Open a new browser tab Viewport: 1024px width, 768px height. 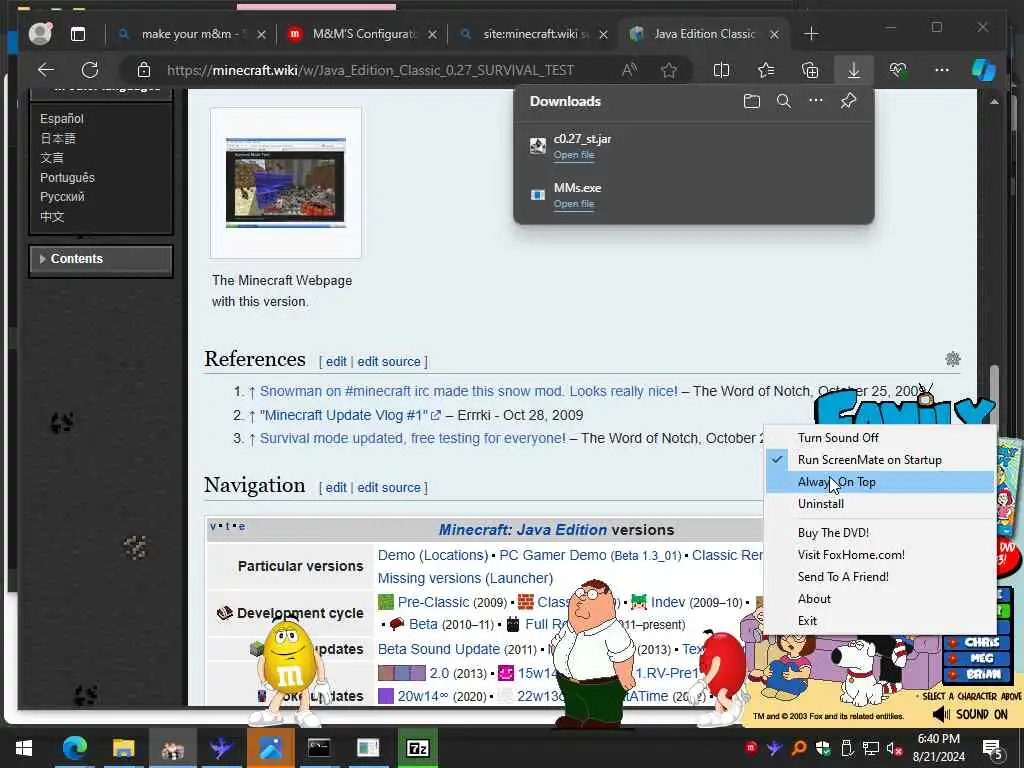click(811, 34)
